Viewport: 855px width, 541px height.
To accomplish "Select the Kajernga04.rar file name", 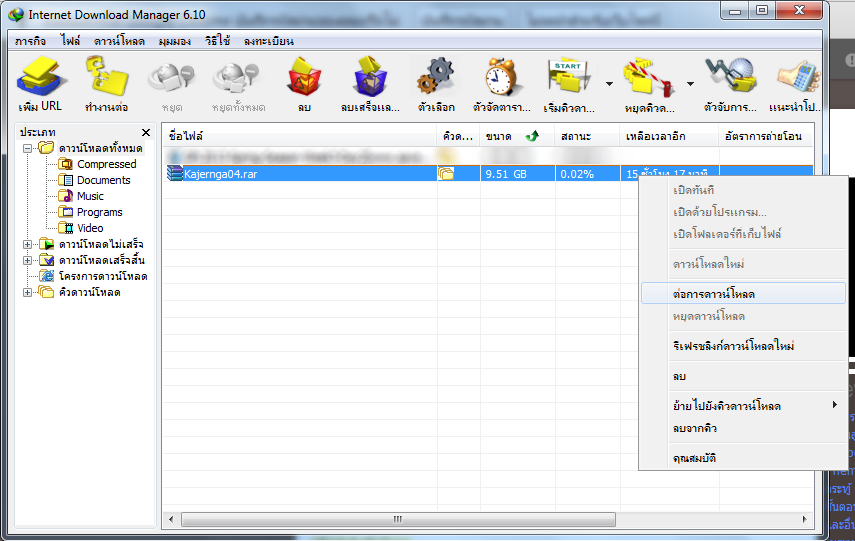I will point(220,174).
